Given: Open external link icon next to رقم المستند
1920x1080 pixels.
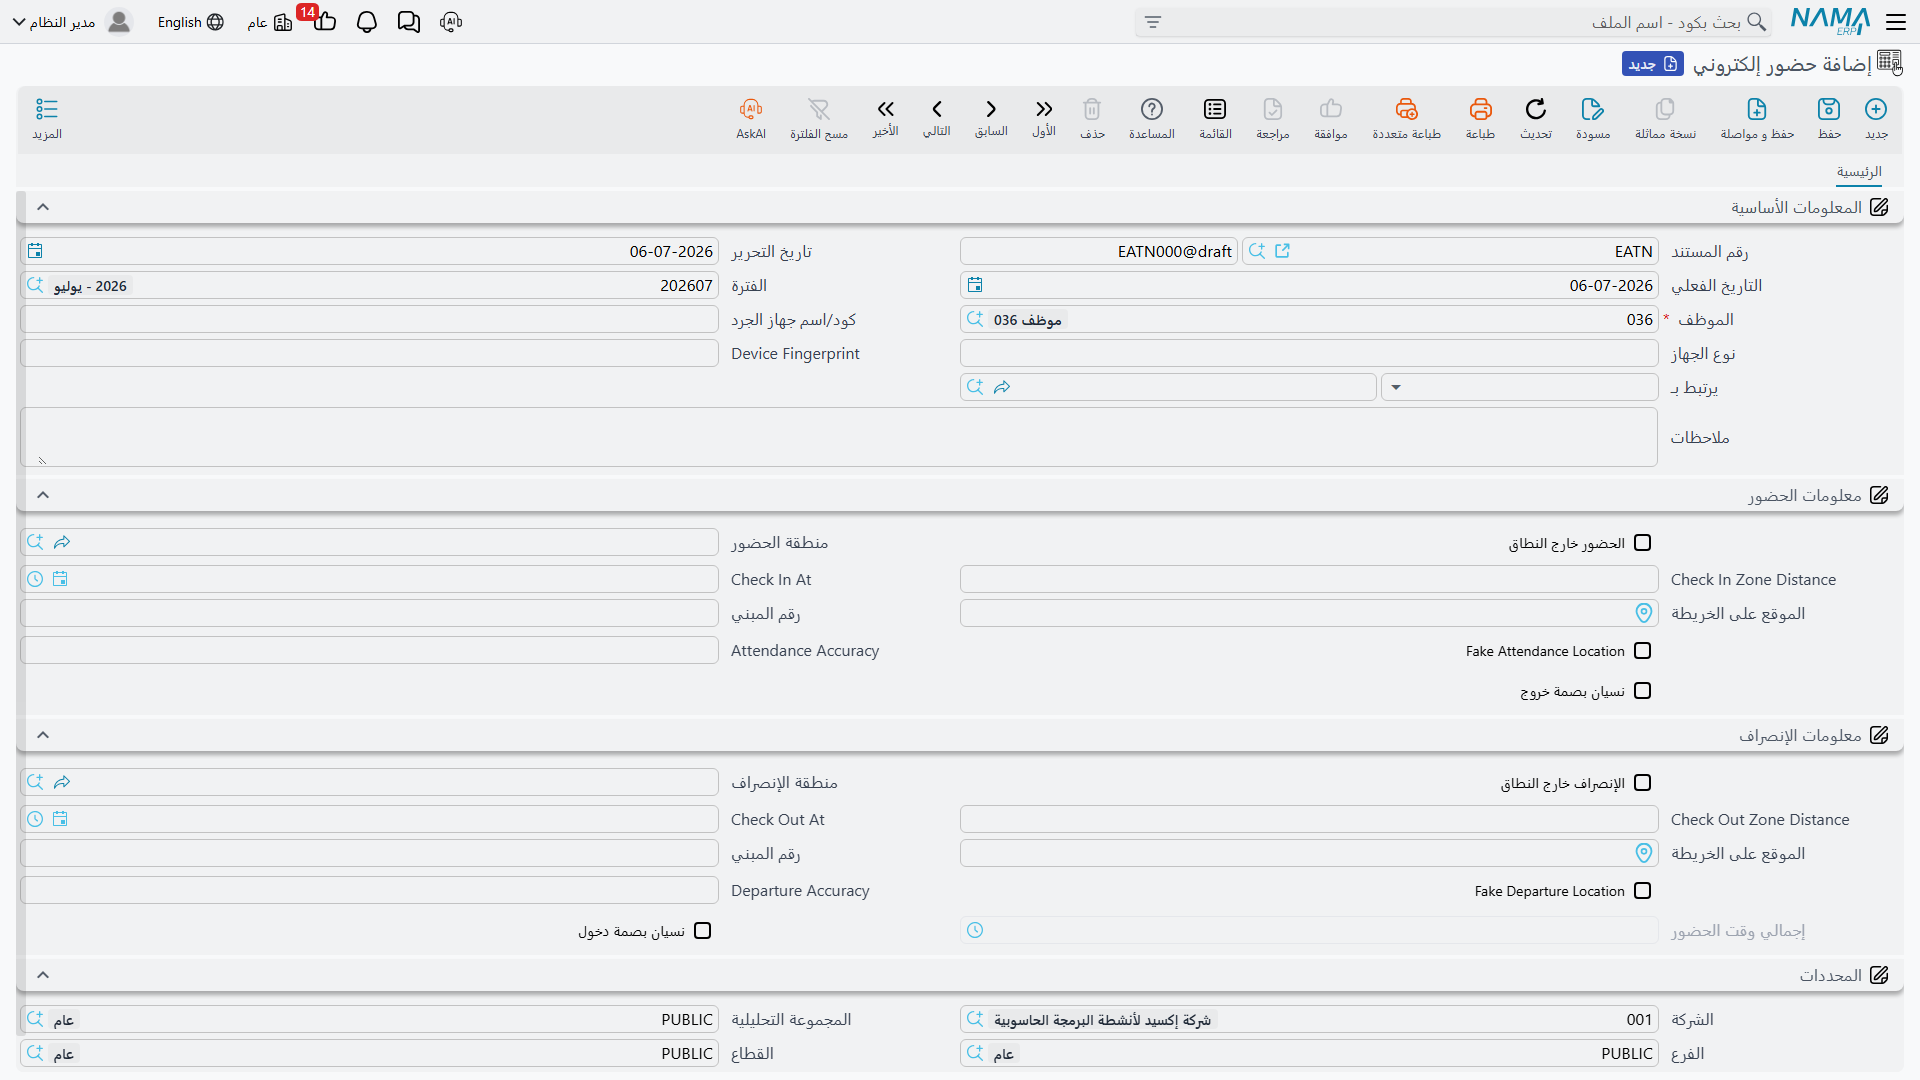Looking at the screenshot, I should point(1282,251).
